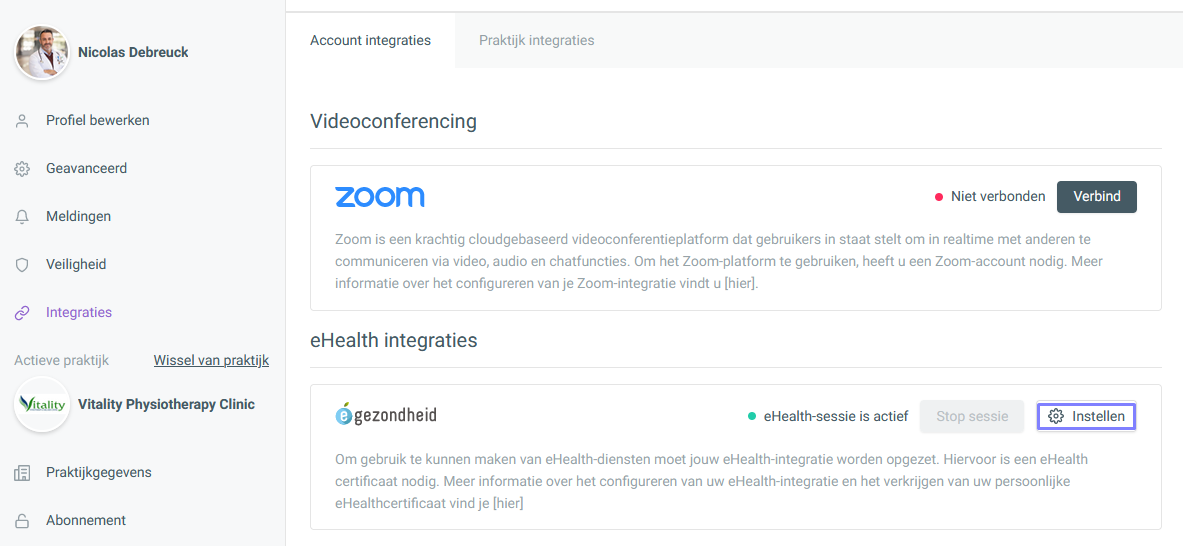Click the Vitality Physiotherapy Clinic logo
Image resolution: width=1183 pixels, height=546 pixels.
click(x=42, y=404)
